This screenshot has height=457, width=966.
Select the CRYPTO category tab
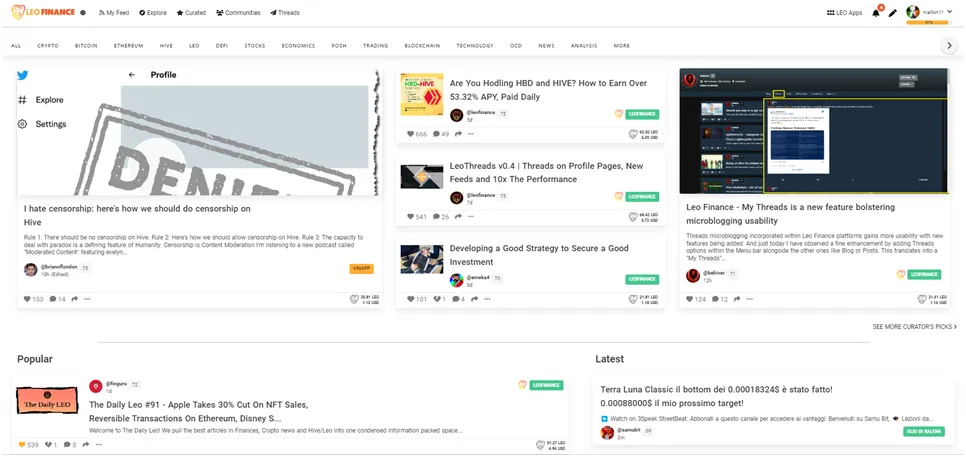[x=48, y=46]
